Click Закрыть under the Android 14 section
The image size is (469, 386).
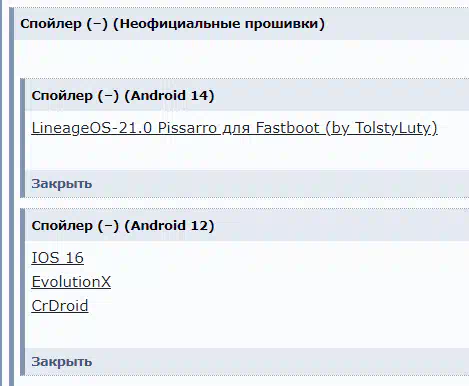pos(62,184)
